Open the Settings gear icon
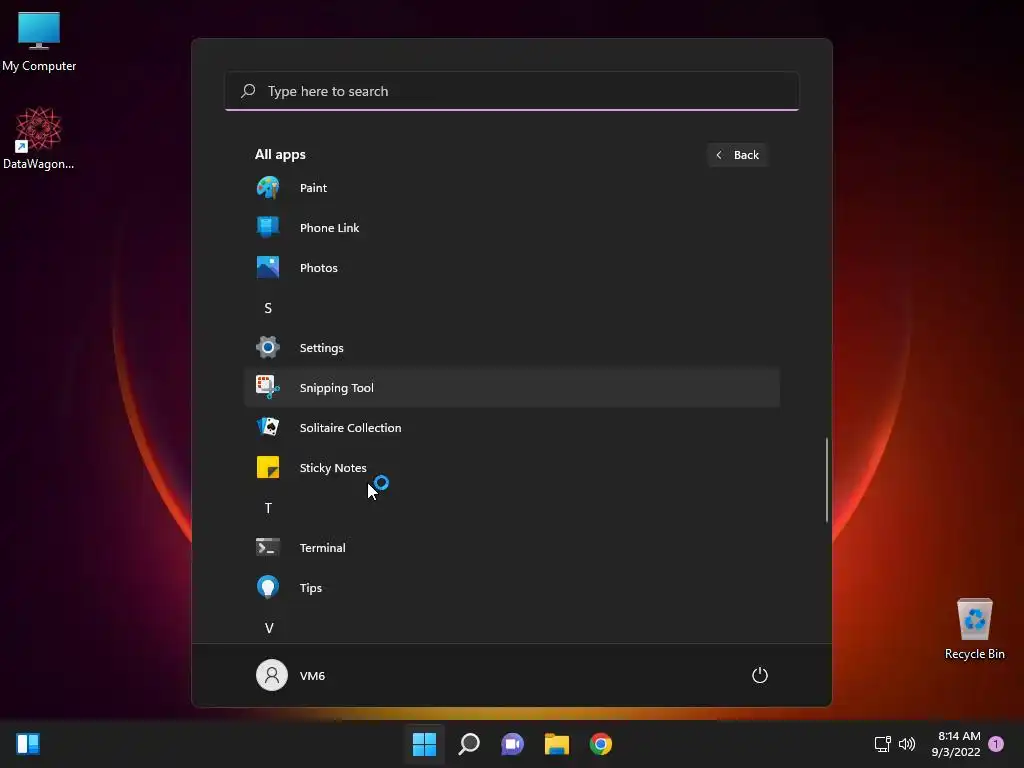The width and height of the screenshot is (1024, 768). (268, 347)
